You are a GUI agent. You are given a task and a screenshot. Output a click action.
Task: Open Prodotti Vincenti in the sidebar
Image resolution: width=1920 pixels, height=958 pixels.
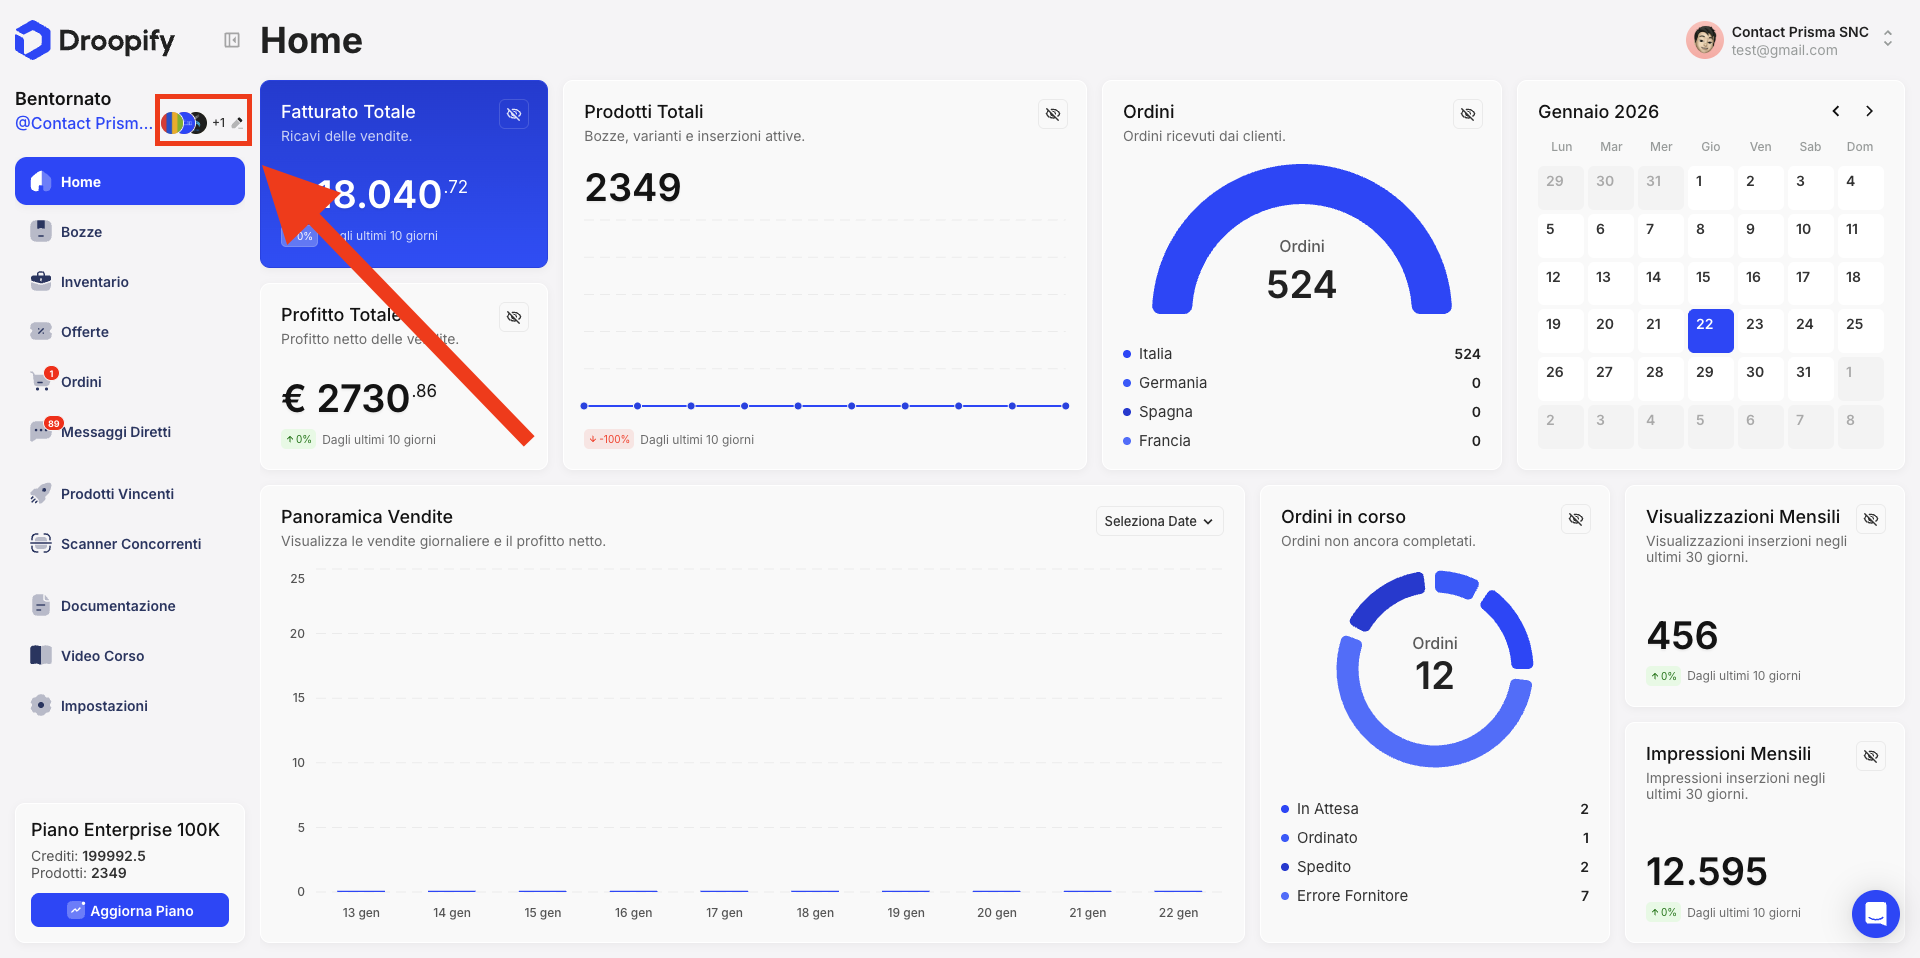pyautogui.click(x=117, y=494)
